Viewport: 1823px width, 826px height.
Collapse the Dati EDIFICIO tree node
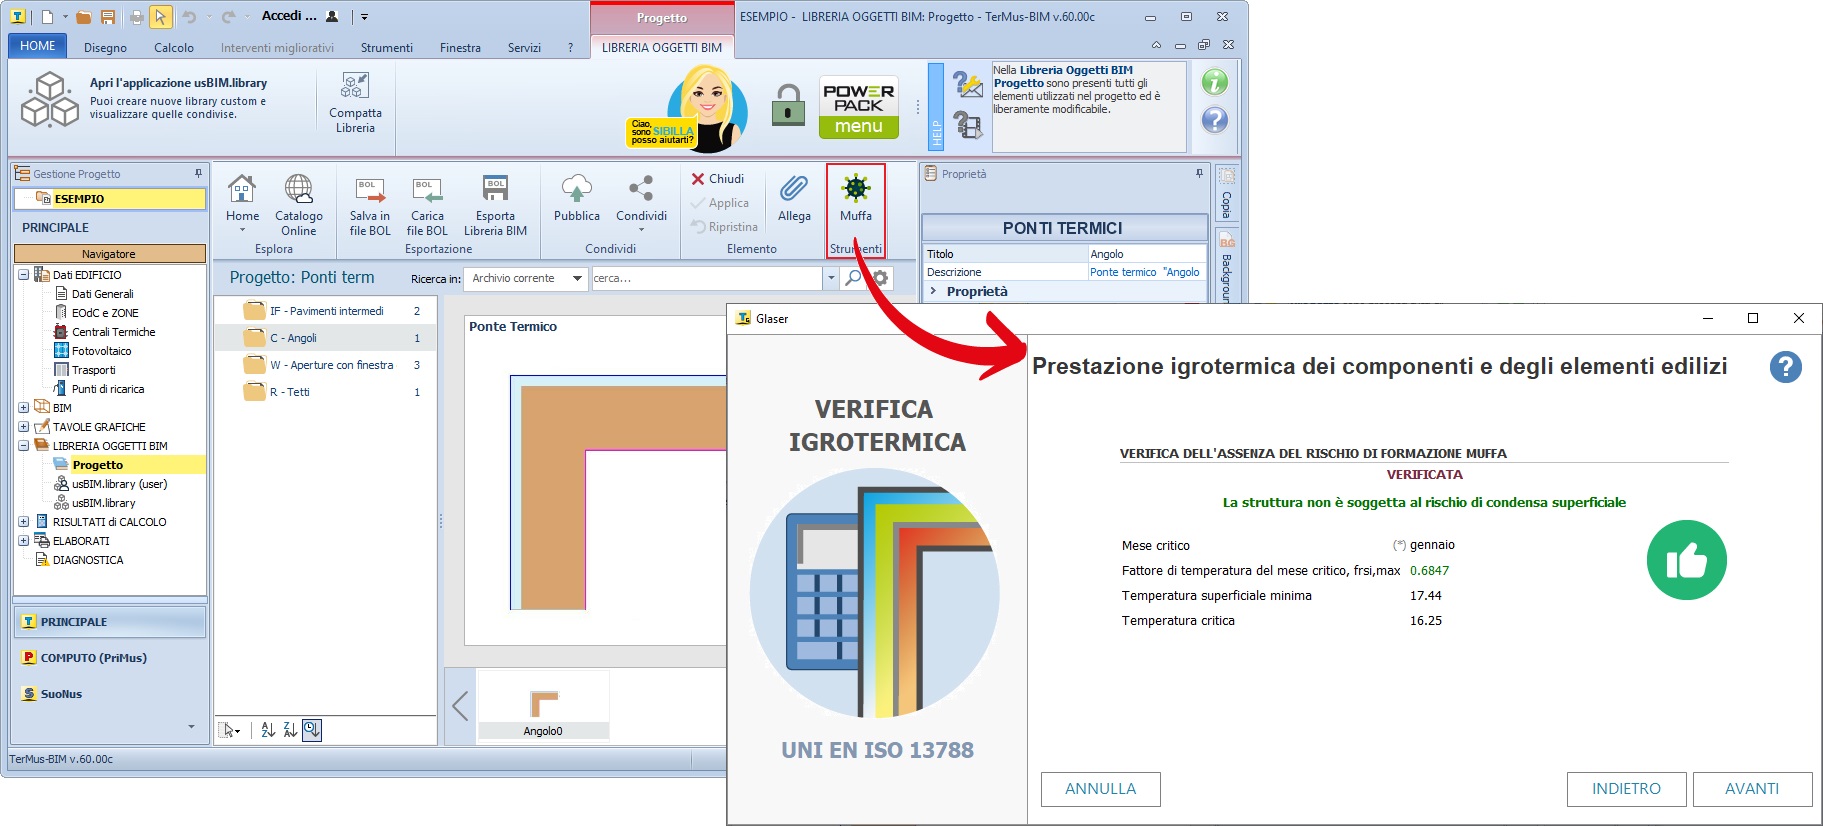pyautogui.click(x=23, y=275)
